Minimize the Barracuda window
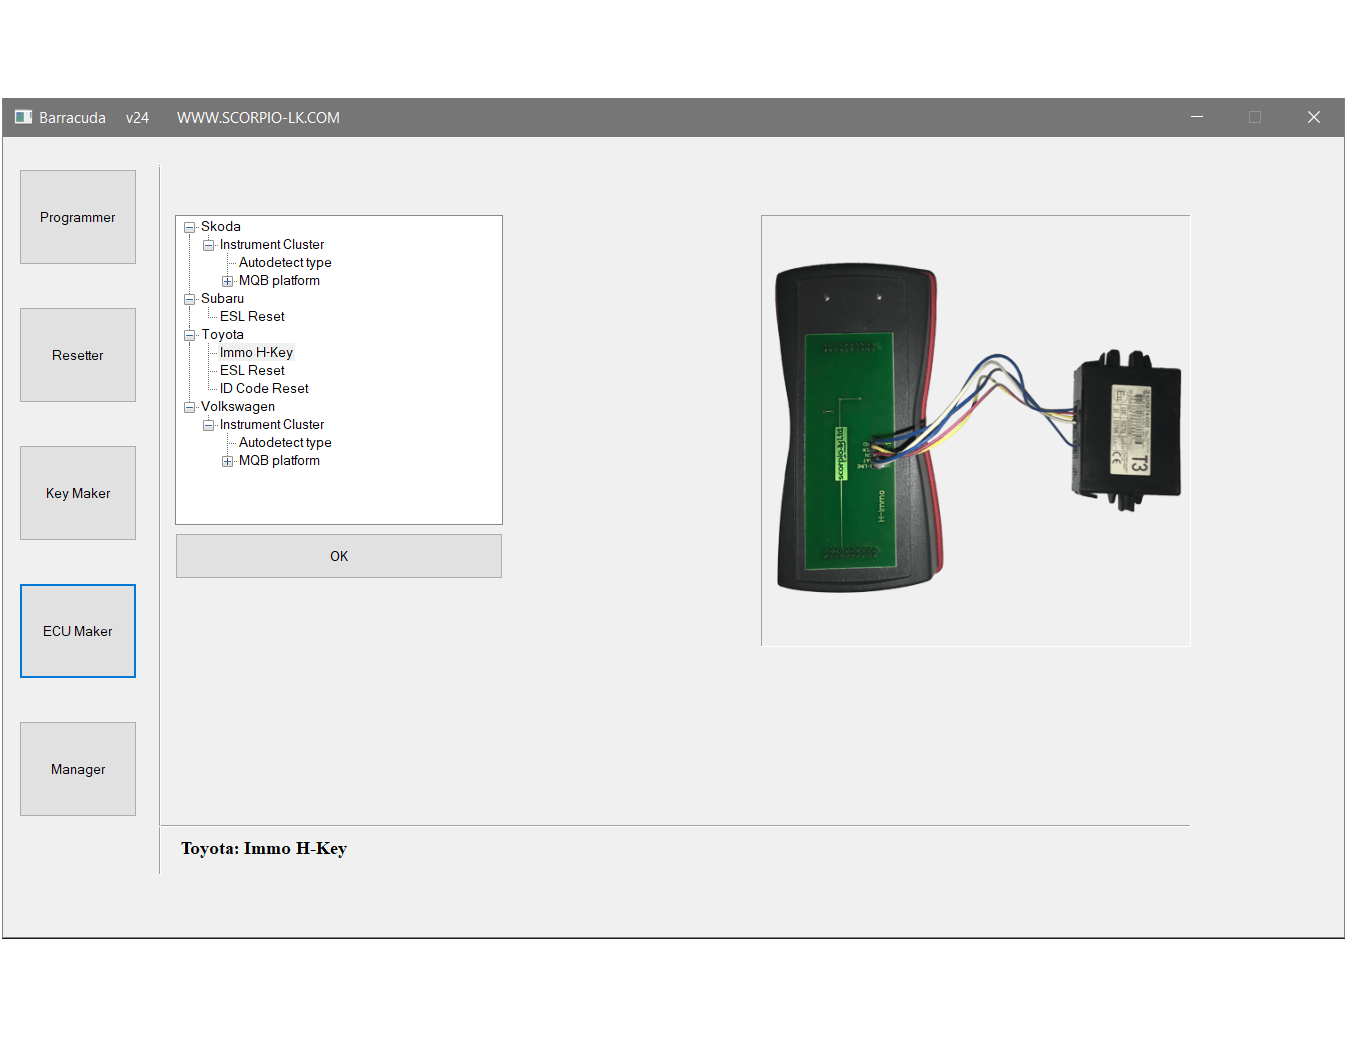1346x1037 pixels. tap(1196, 117)
